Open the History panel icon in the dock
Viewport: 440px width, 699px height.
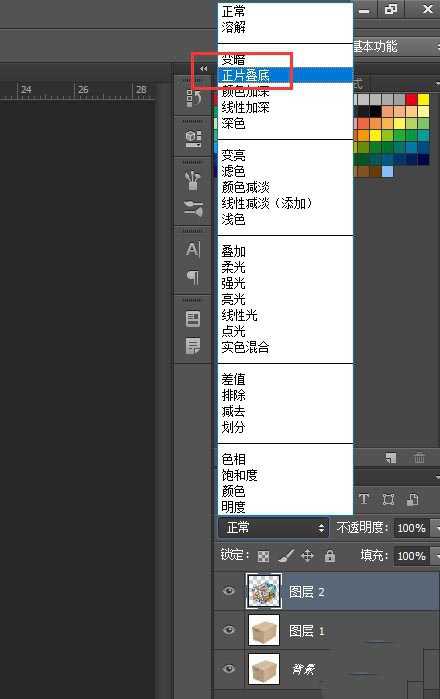click(x=193, y=97)
